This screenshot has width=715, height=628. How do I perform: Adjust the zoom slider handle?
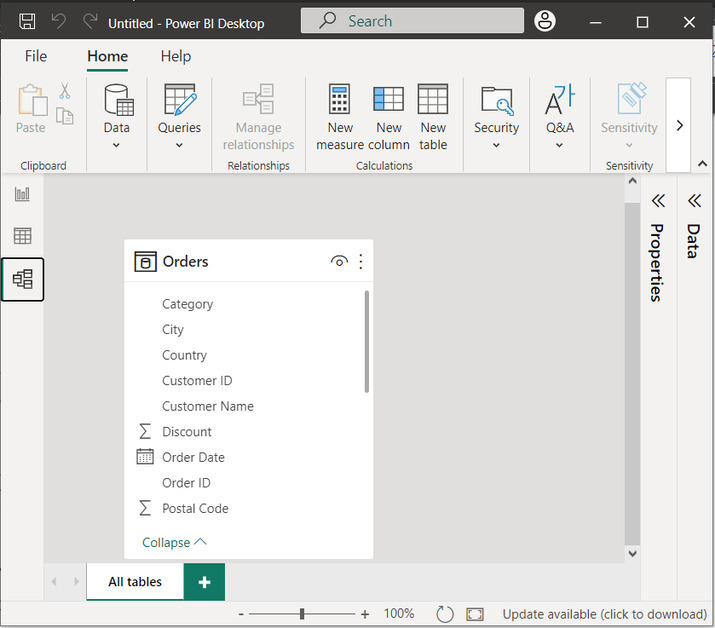point(302,614)
